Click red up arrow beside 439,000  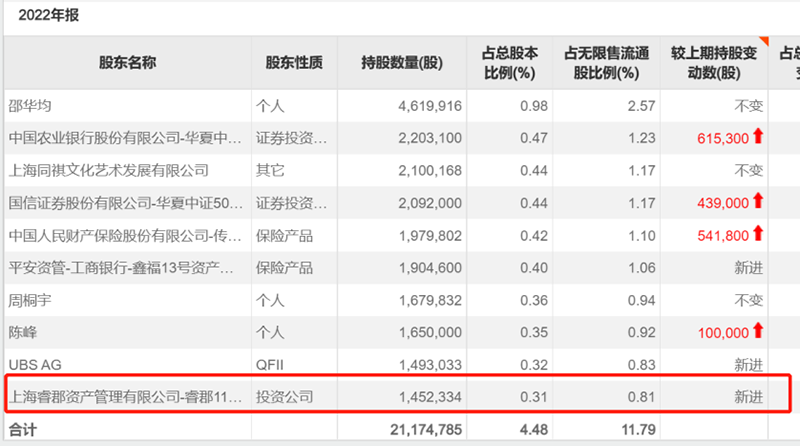758,201
